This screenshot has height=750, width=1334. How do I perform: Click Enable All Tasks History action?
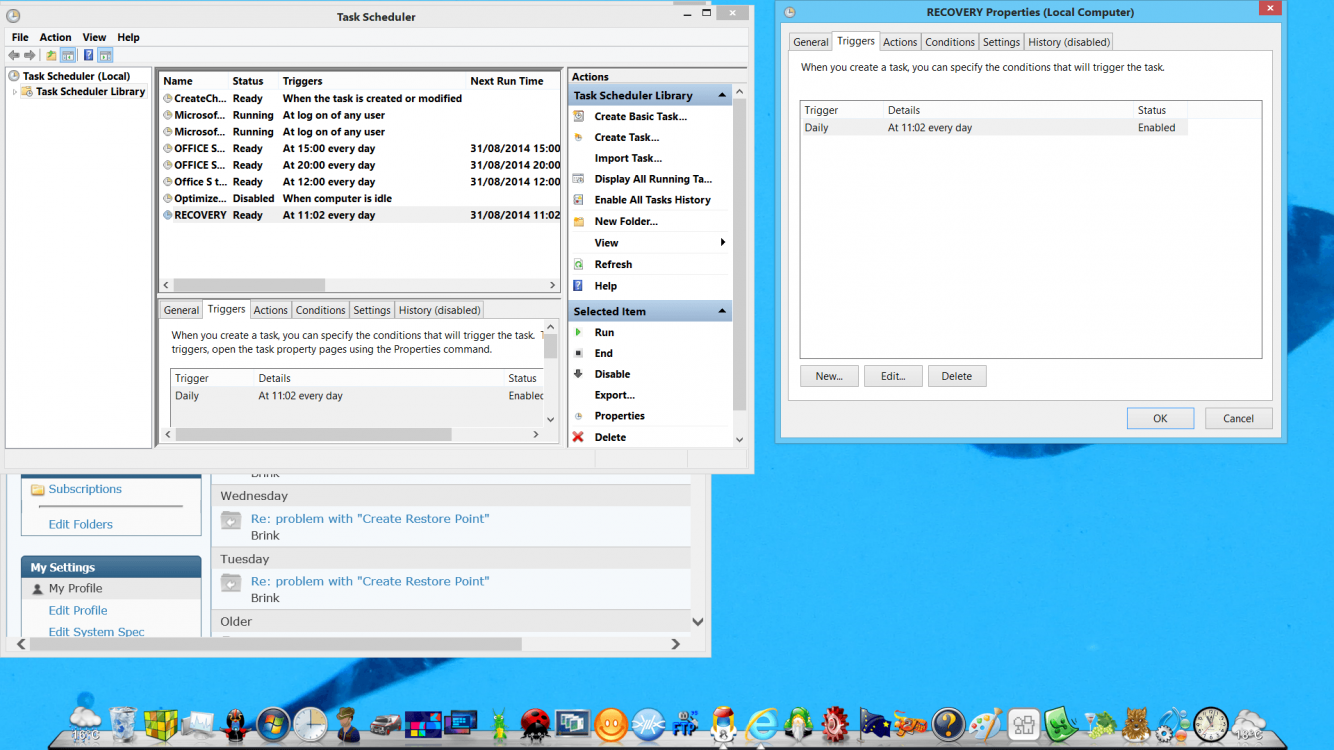click(x=652, y=200)
